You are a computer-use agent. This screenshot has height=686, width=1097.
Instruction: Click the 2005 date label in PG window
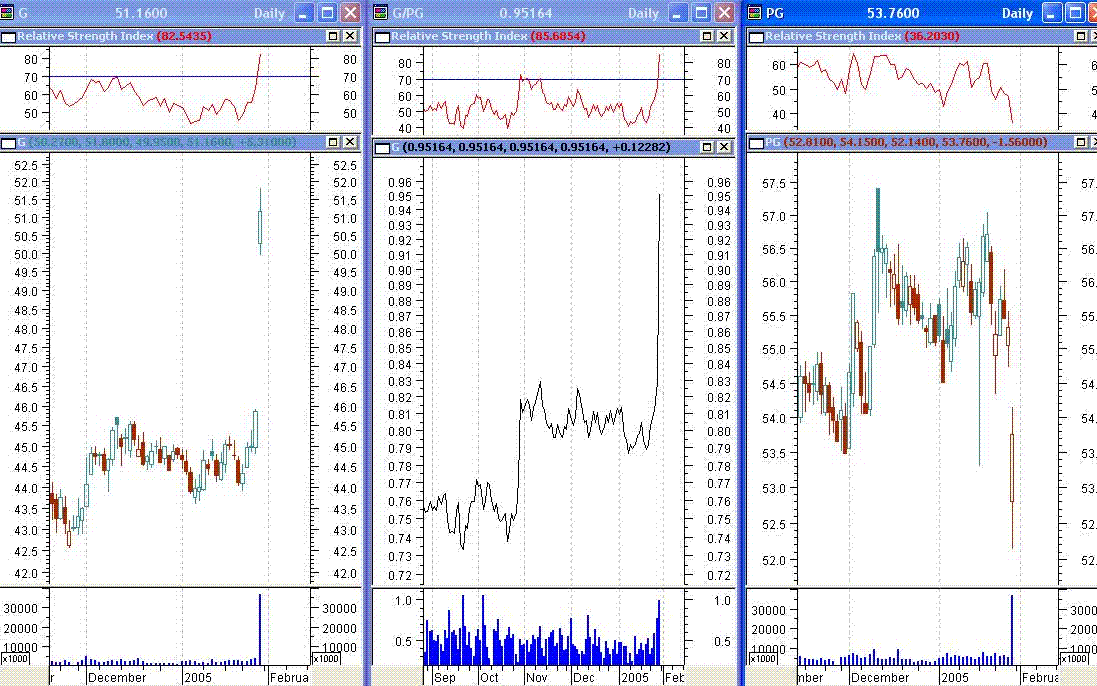coord(955,678)
